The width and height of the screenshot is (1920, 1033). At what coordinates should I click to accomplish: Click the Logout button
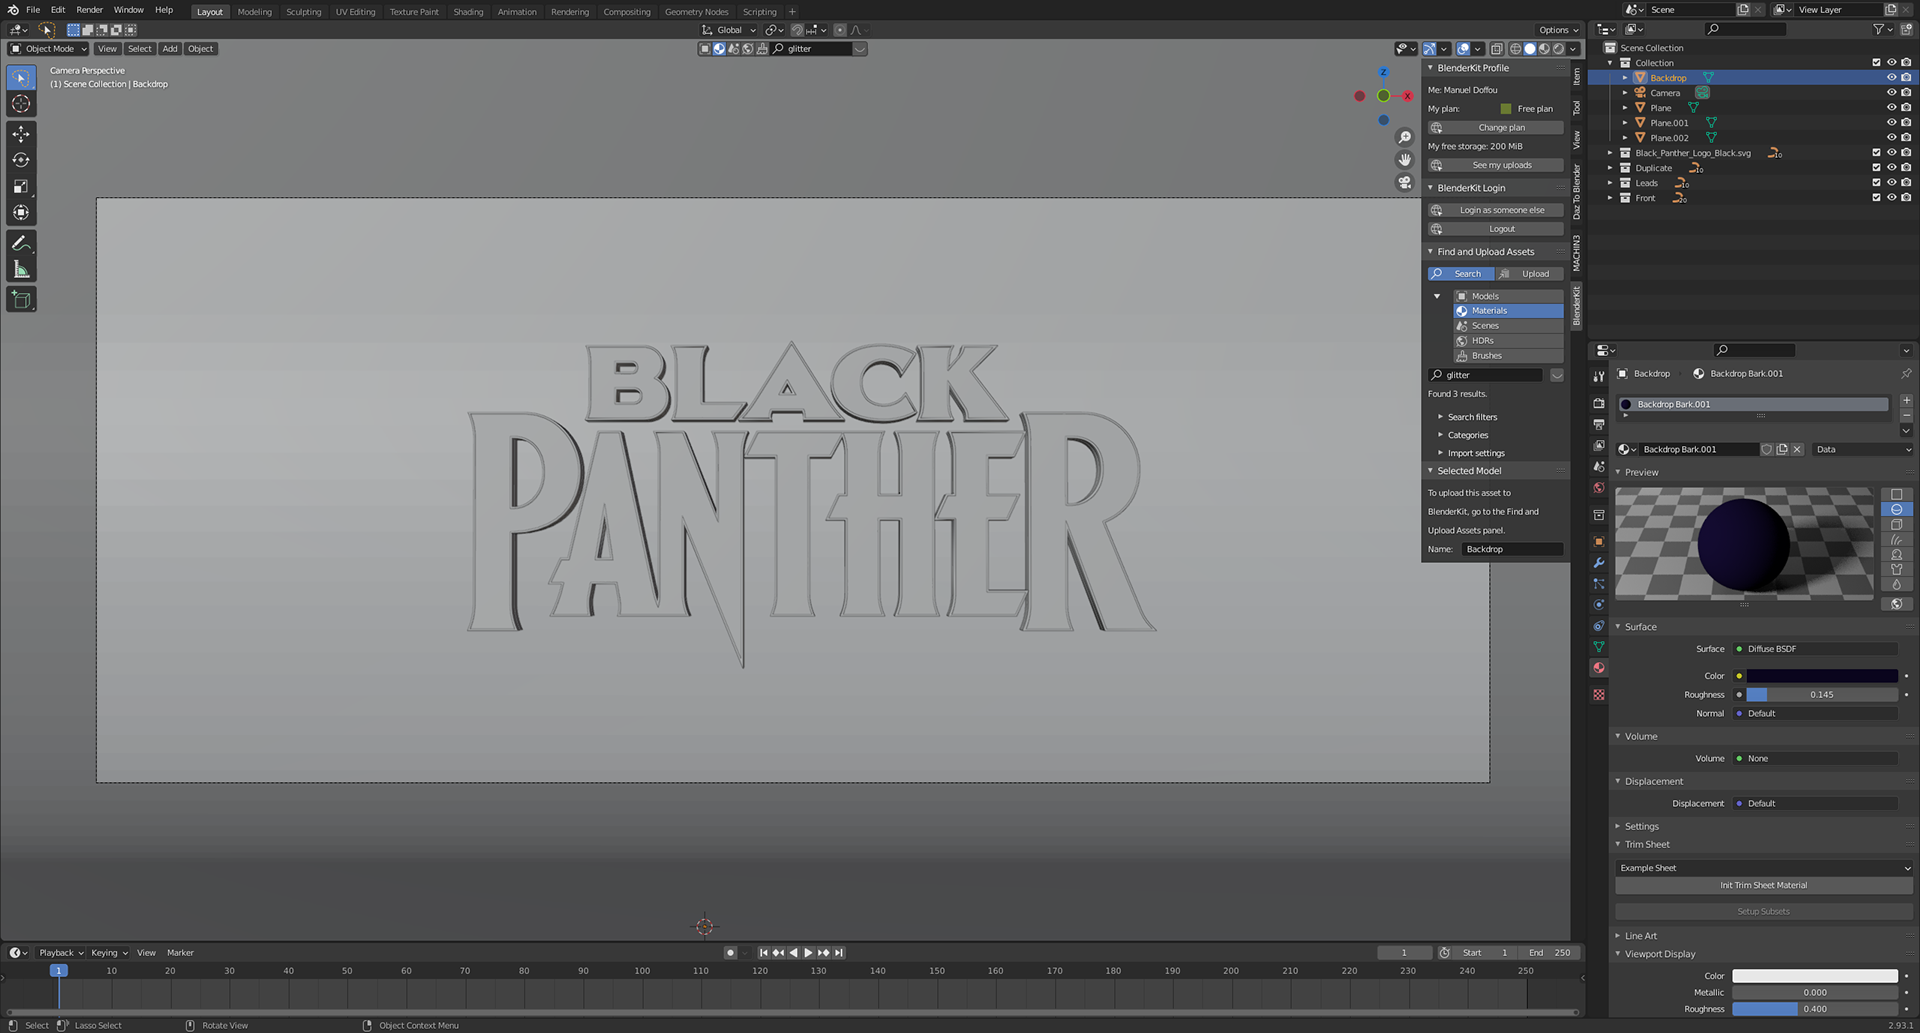tap(1496, 229)
